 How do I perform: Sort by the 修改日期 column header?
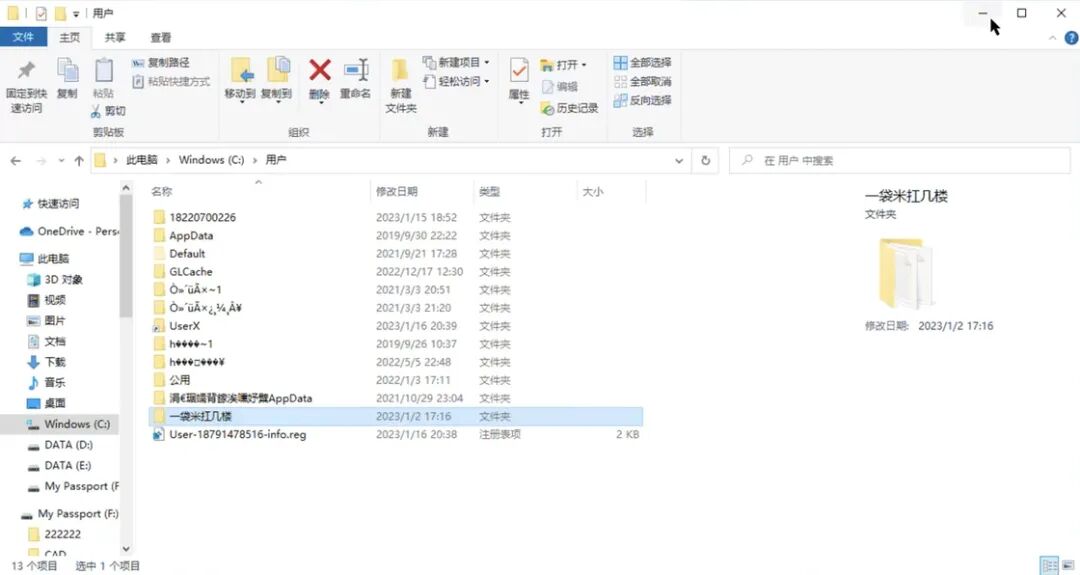[397, 191]
